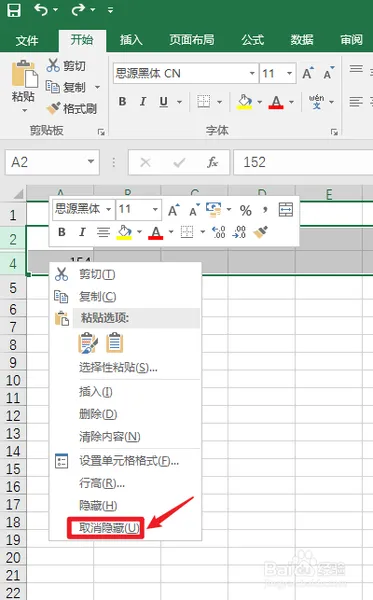
Task: Toggle bold in the ribbon font group
Action: [122, 101]
